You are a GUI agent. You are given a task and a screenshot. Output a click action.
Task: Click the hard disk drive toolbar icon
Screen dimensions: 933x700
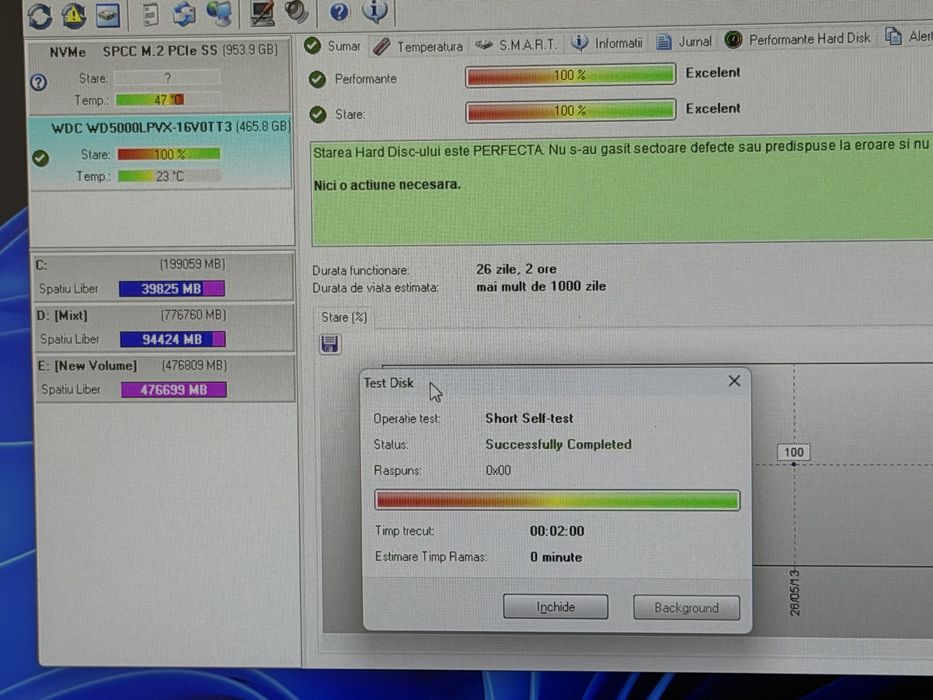click(x=108, y=15)
